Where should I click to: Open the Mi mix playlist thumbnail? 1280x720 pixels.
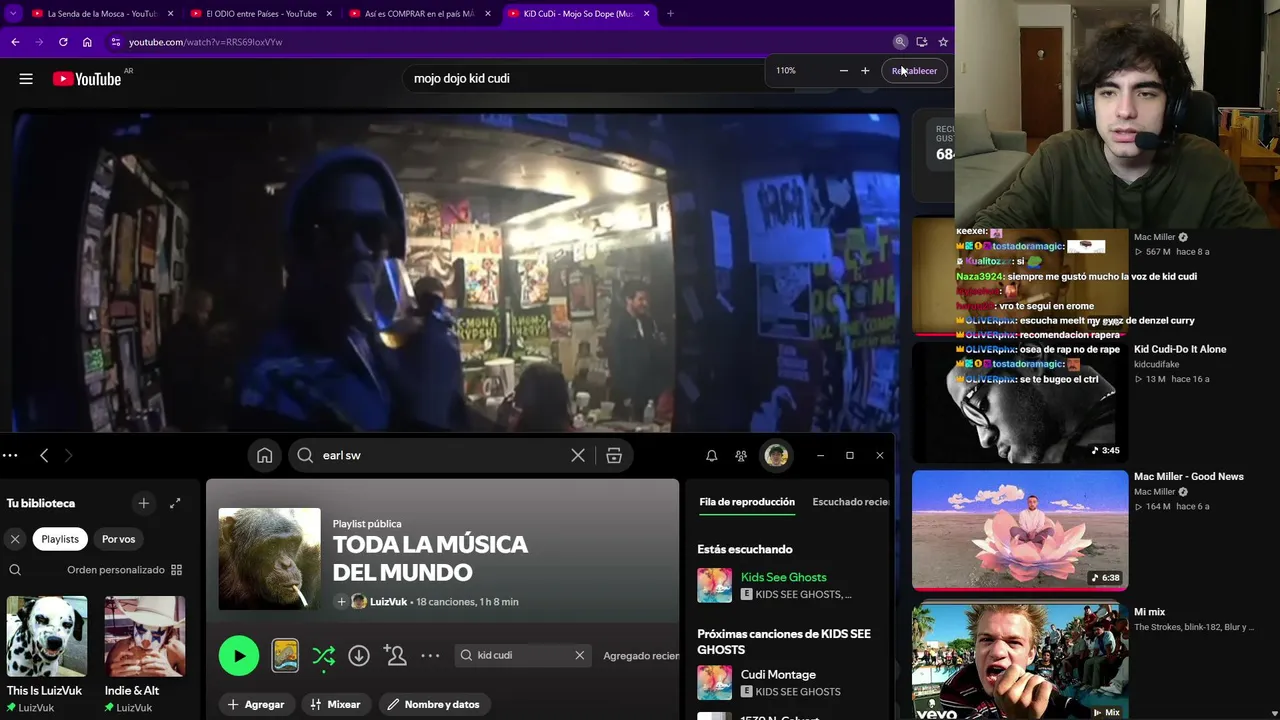click(x=1020, y=661)
